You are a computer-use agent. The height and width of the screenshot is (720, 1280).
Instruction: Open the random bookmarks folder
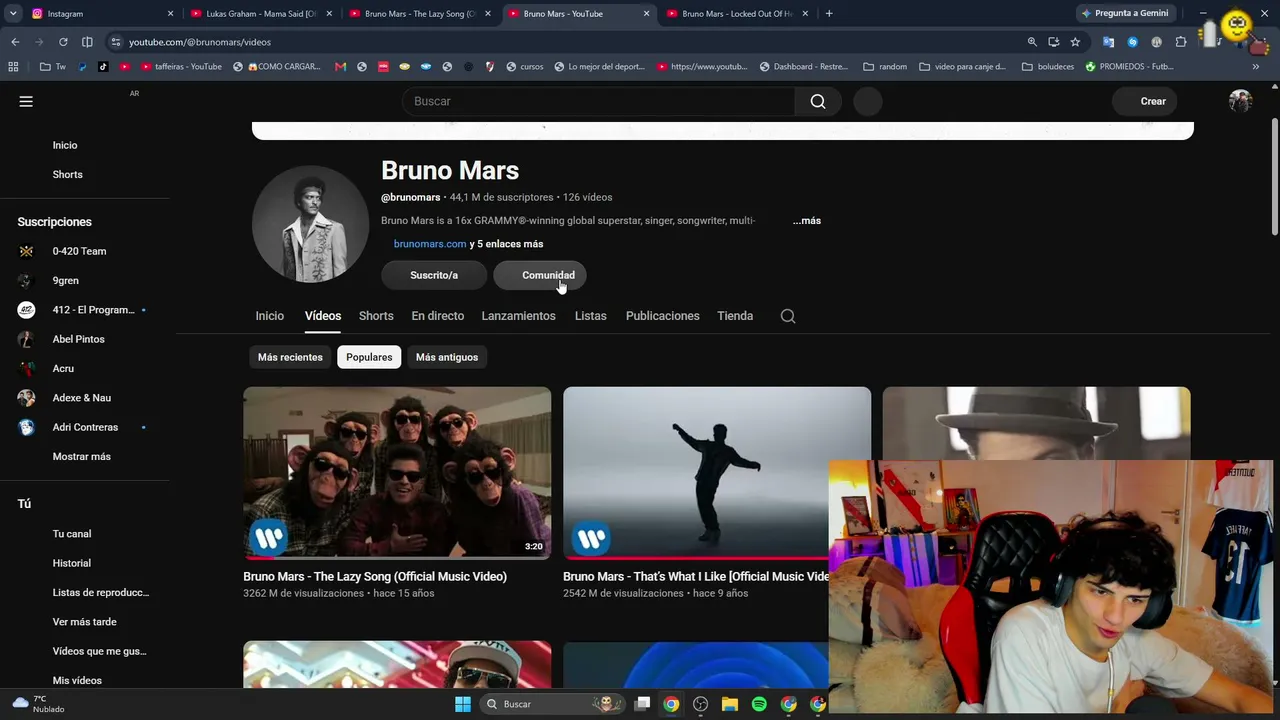click(x=885, y=67)
